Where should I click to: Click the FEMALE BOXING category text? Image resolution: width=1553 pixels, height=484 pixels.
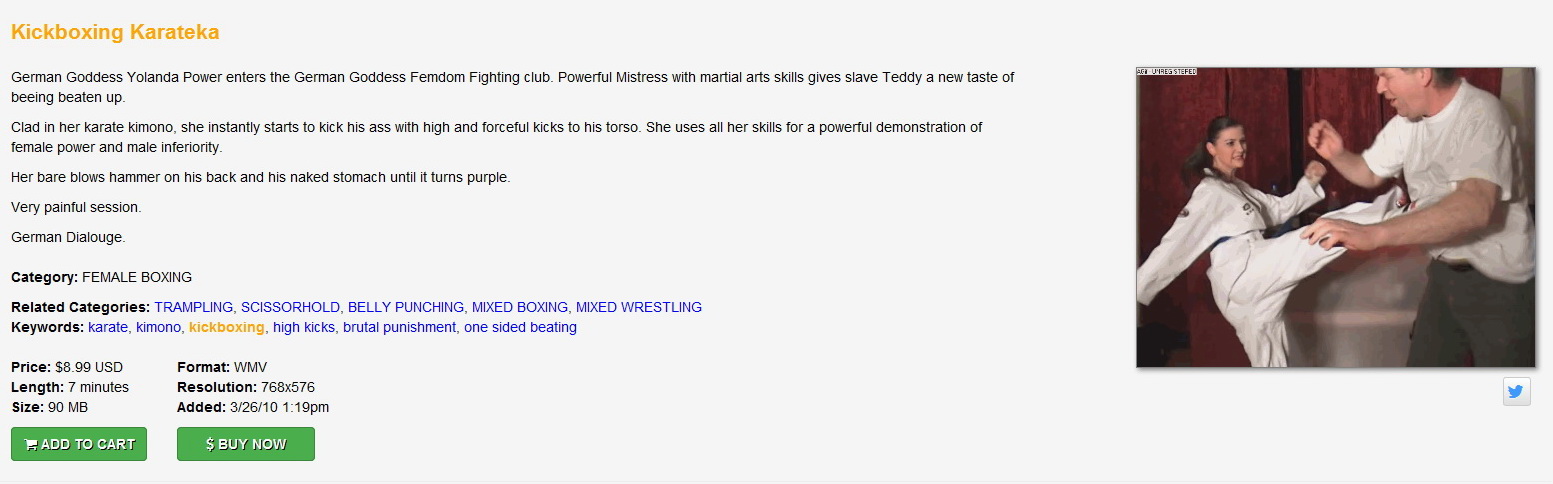tap(137, 277)
